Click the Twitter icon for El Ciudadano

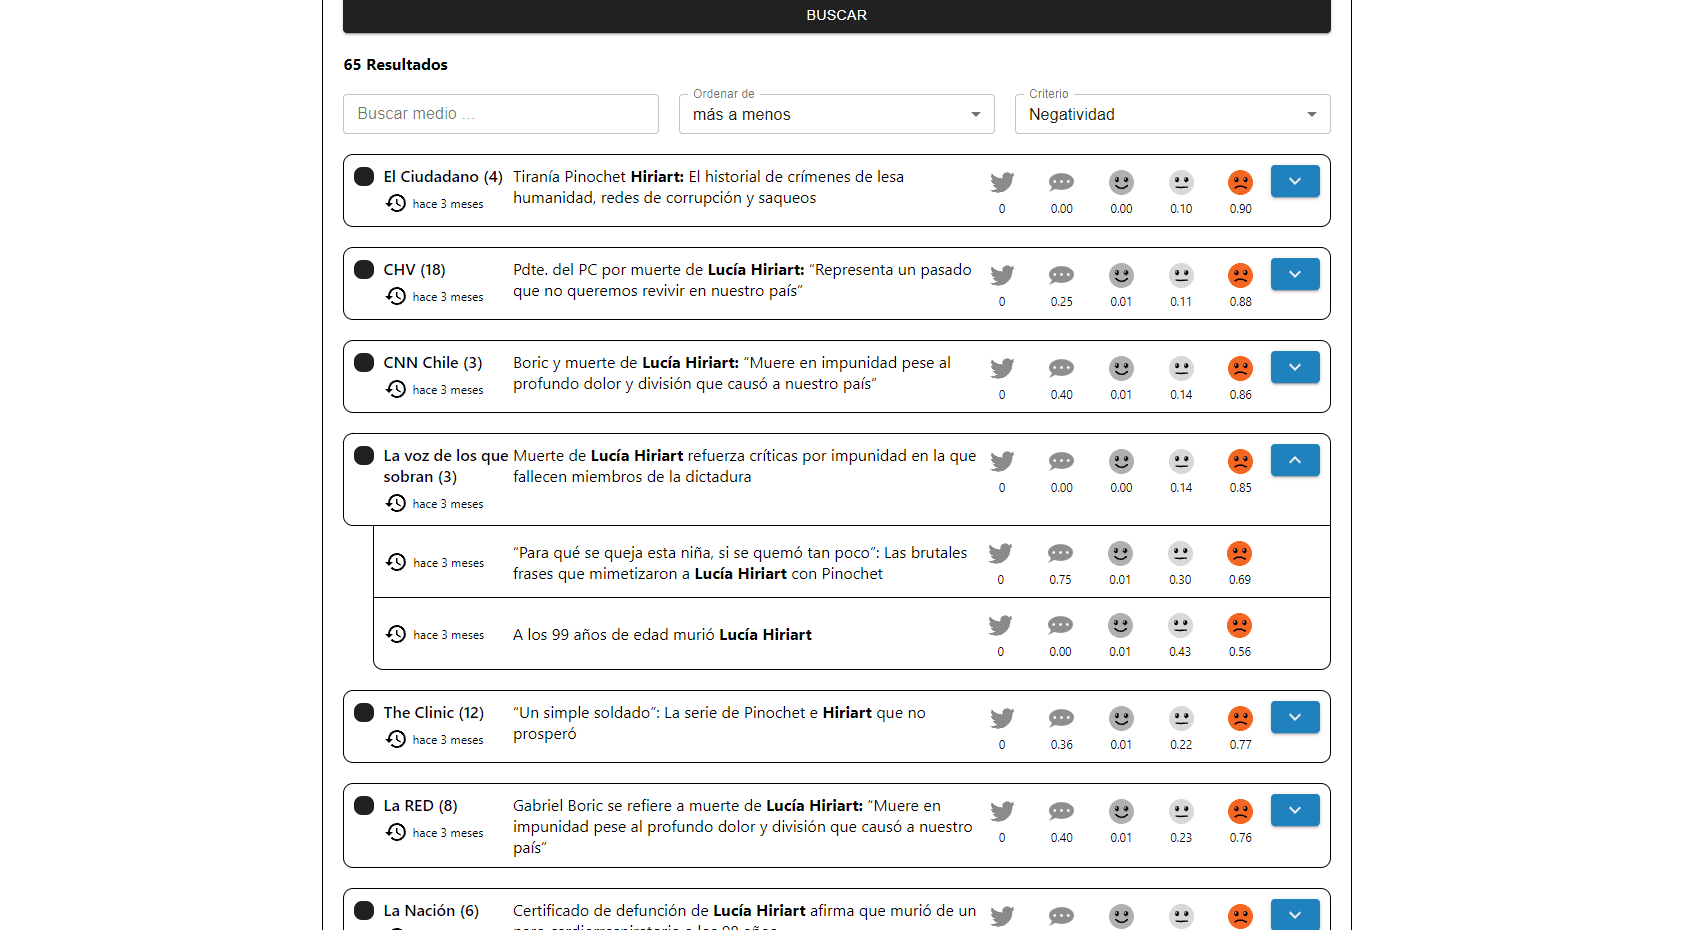pyautogui.click(x=1002, y=182)
